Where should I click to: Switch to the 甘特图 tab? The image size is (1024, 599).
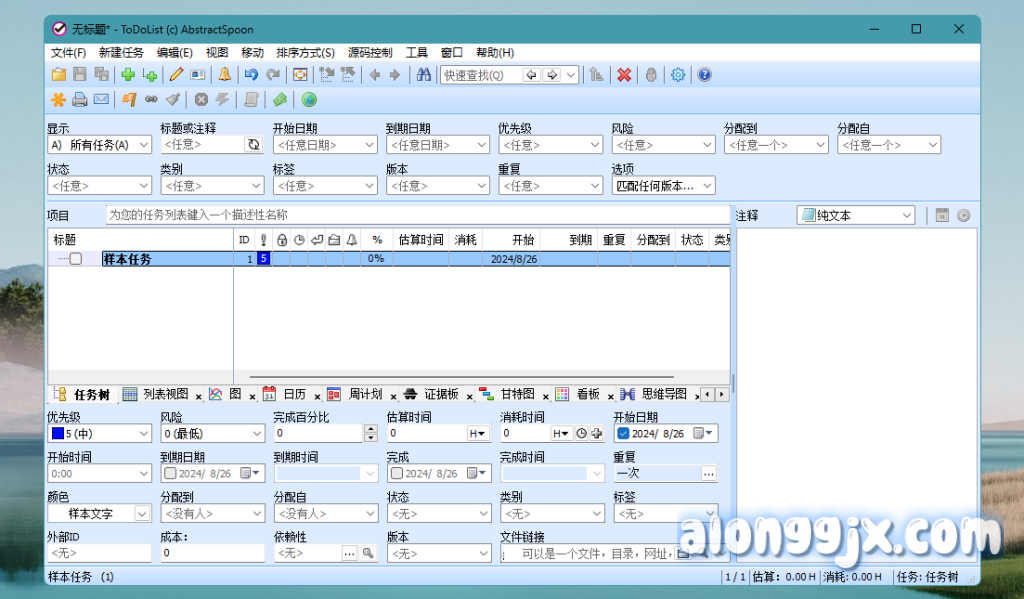pyautogui.click(x=516, y=394)
